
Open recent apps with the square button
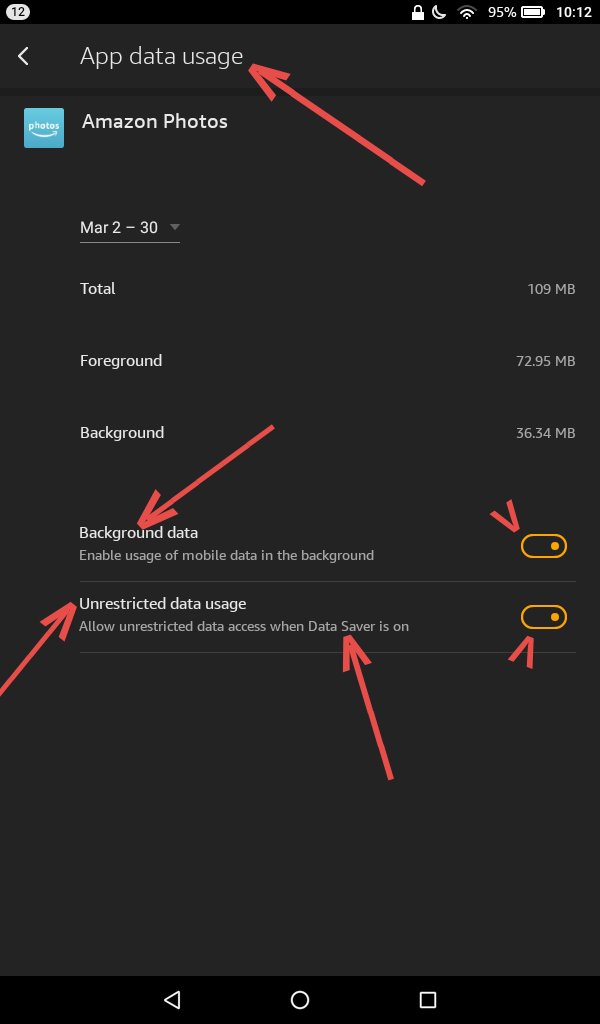(x=428, y=999)
